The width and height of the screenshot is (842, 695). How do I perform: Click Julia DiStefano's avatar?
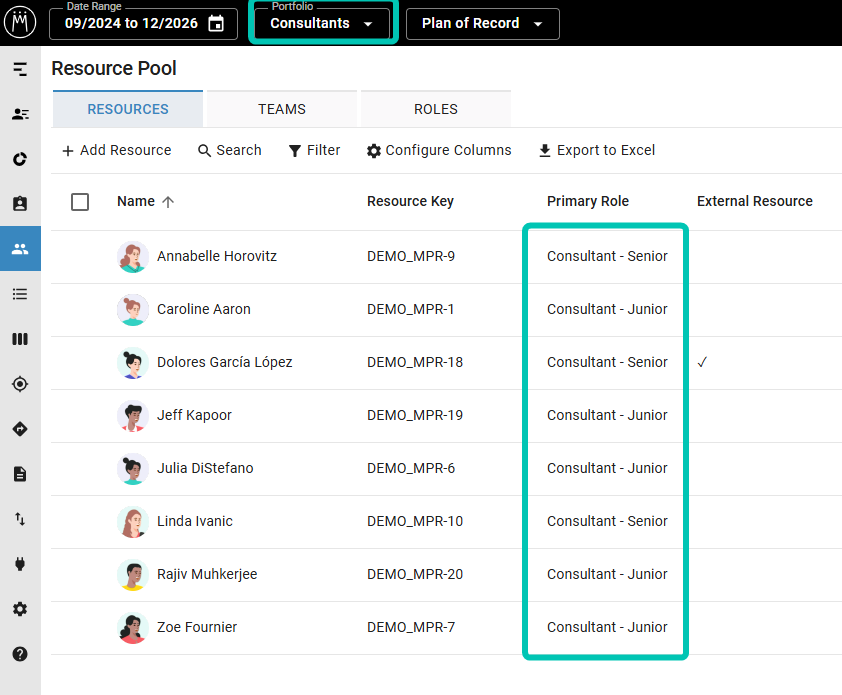[133, 469]
